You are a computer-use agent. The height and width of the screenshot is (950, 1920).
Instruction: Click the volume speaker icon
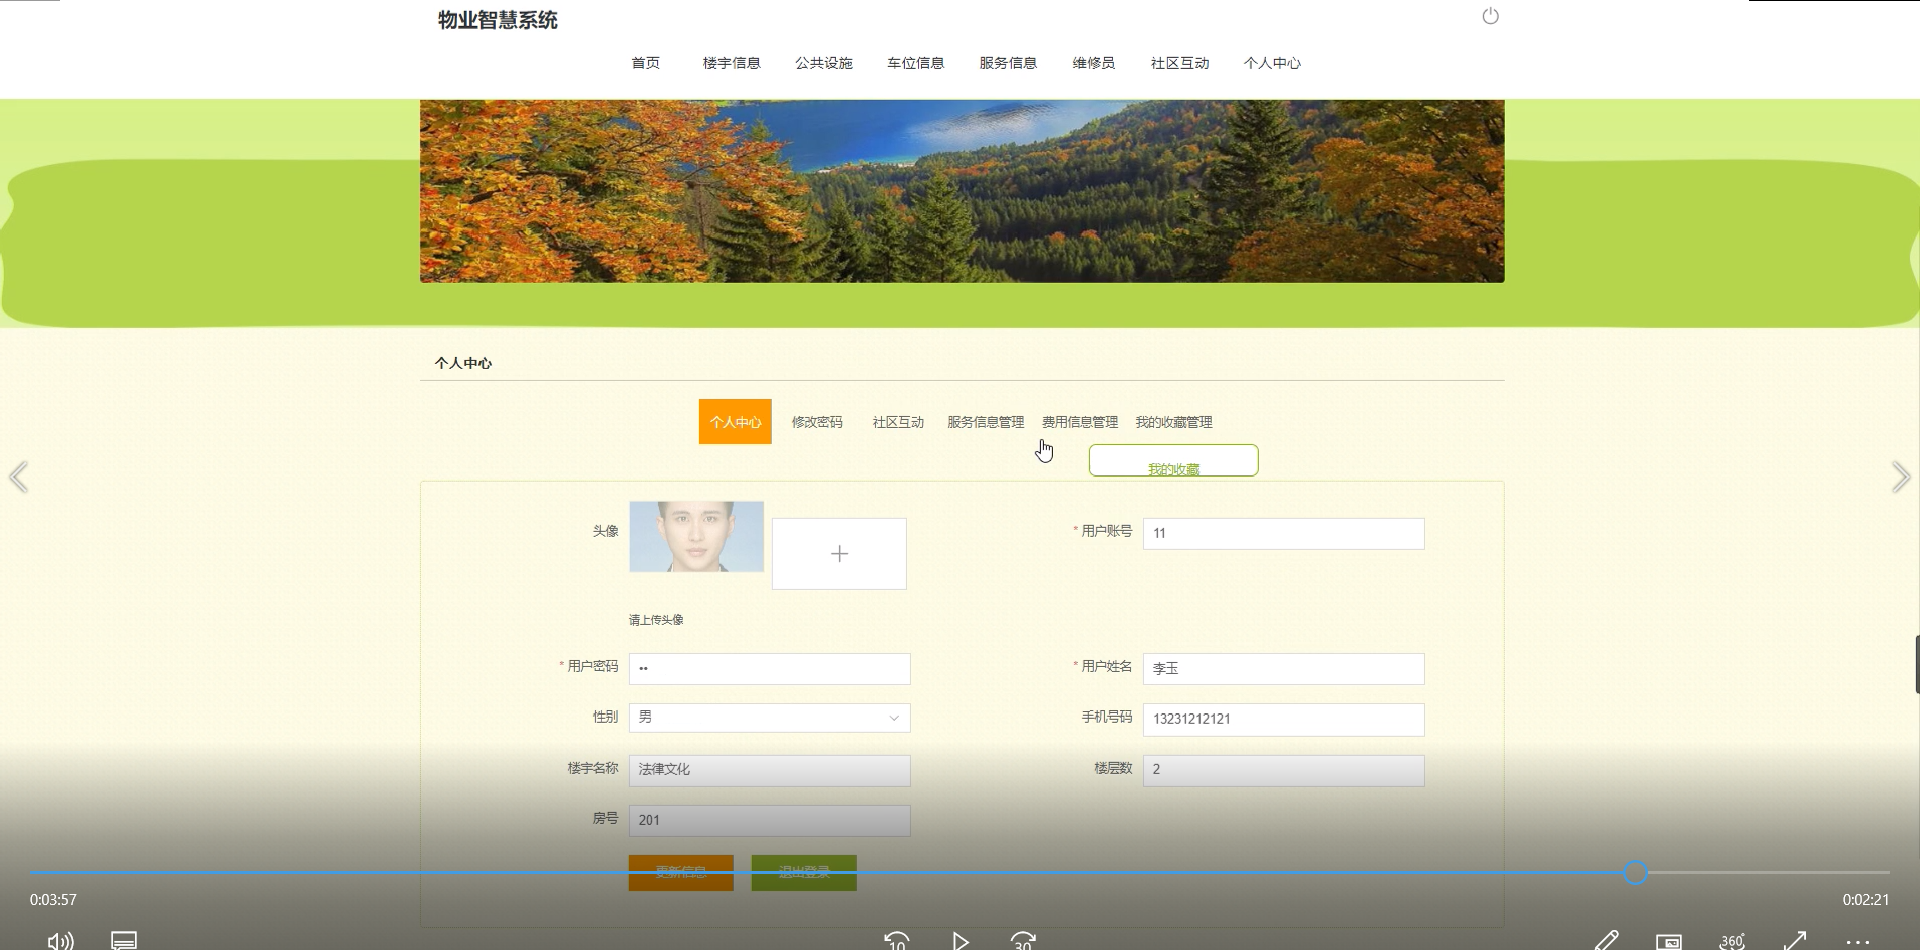tap(60, 941)
